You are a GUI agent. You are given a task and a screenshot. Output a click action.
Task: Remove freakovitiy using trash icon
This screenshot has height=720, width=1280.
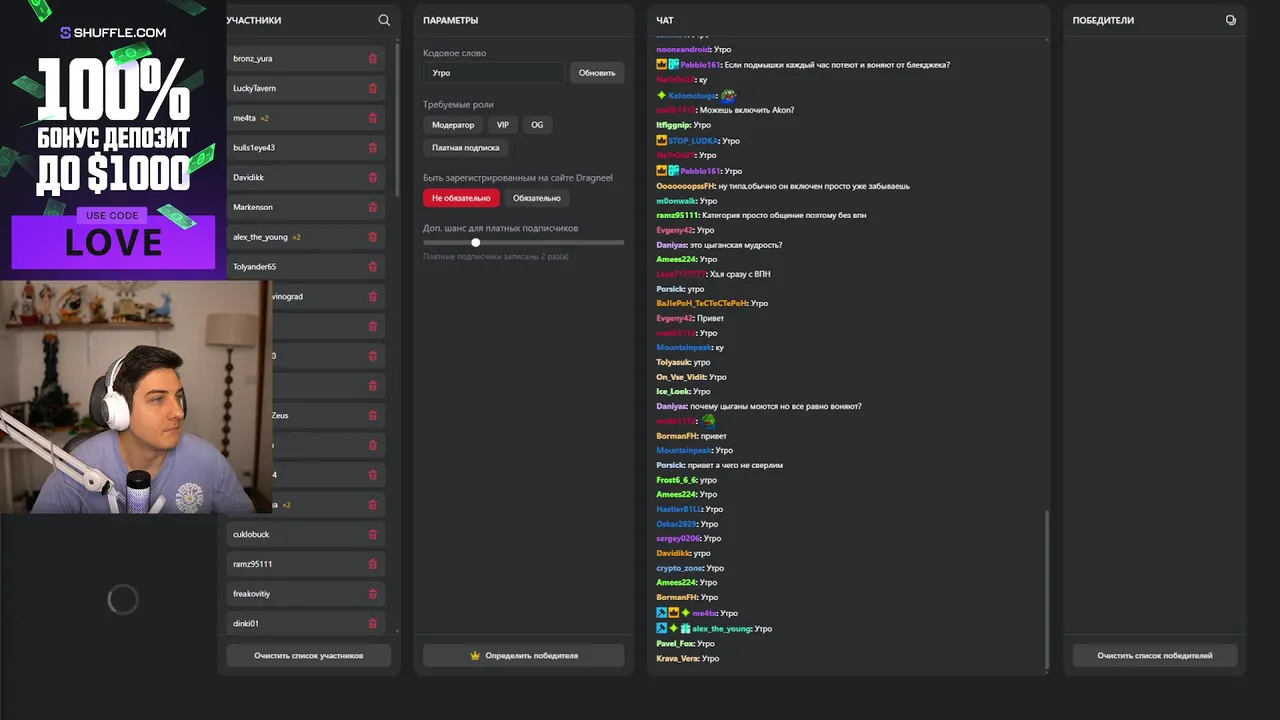(x=373, y=594)
